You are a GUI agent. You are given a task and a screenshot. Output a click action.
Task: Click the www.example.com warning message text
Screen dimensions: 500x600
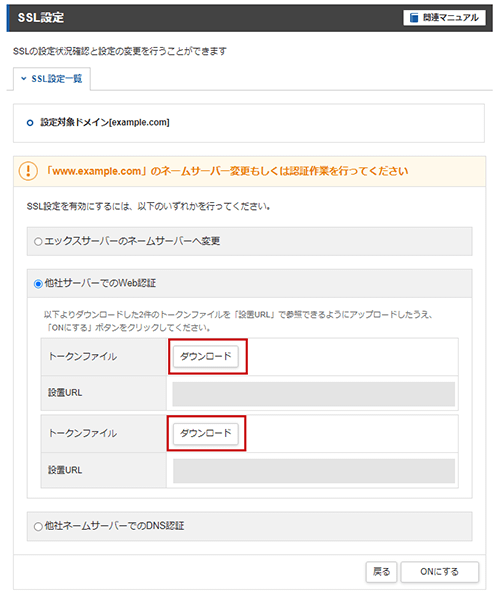click(x=226, y=171)
